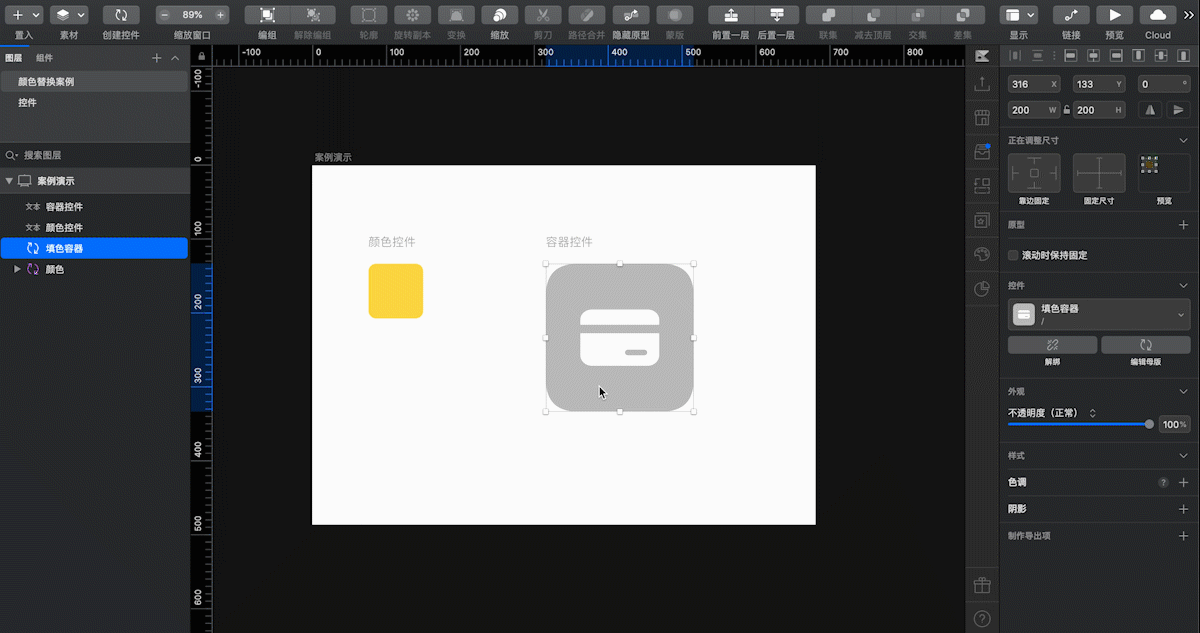Enable 滚动时保持固定 checkbox
Image resolution: width=1200 pixels, height=633 pixels.
point(1013,255)
